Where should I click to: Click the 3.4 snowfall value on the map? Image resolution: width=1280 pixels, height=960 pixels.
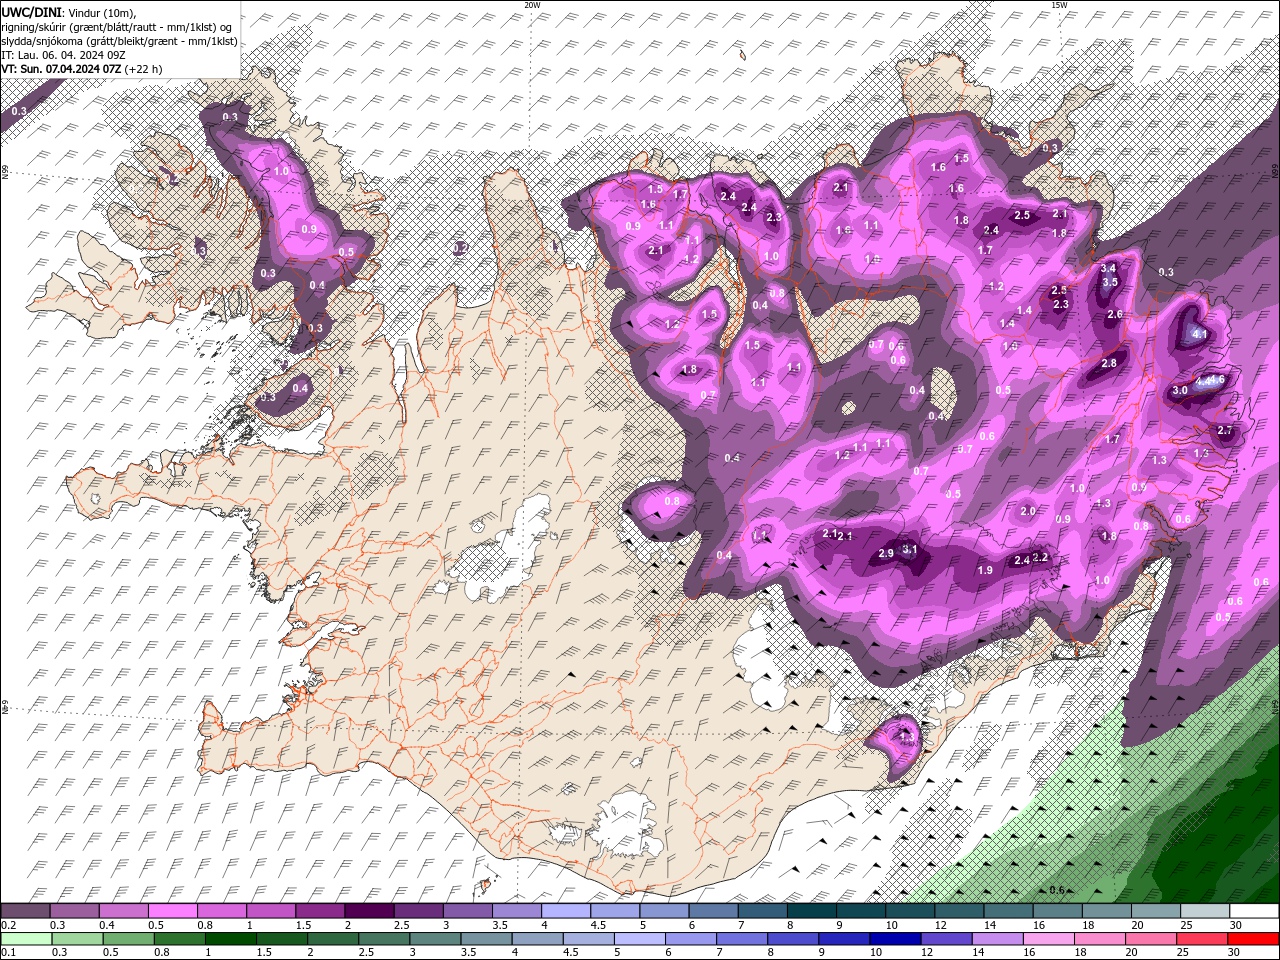click(x=1108, y=268)
